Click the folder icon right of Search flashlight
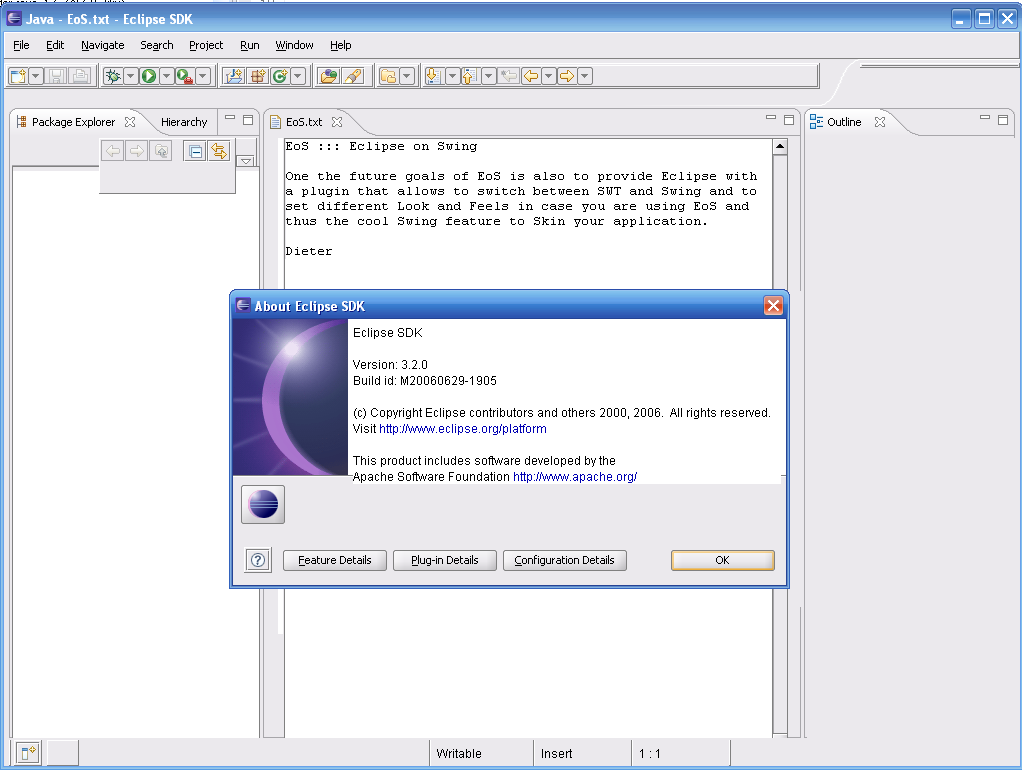Image resolution: width=1022 pixels, height=770 pixels. coord(388,76)
